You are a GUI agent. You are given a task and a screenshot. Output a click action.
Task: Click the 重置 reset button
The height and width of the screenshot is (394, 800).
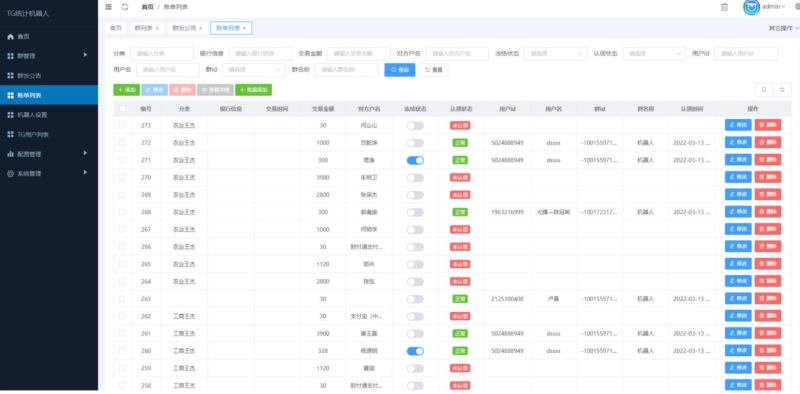(434, 70)
